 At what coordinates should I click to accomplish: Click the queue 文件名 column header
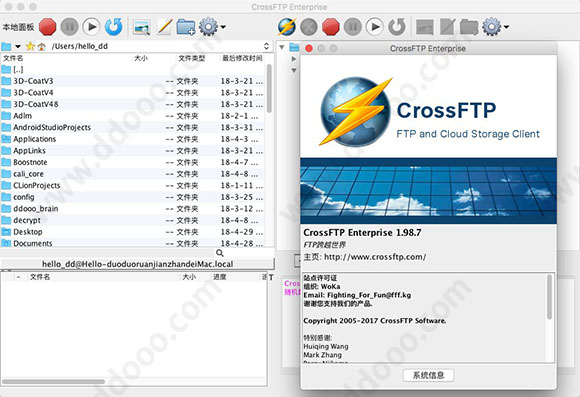click(40, 277)
